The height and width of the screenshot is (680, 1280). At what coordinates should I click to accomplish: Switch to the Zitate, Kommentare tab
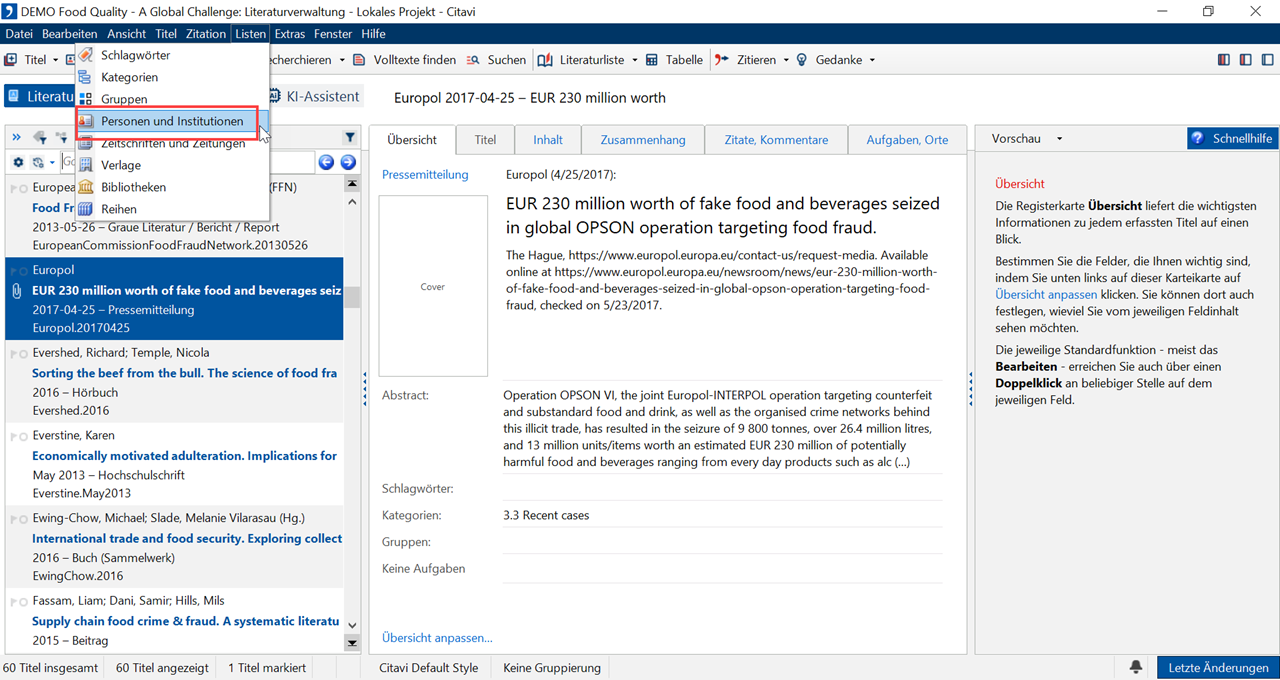776,140
